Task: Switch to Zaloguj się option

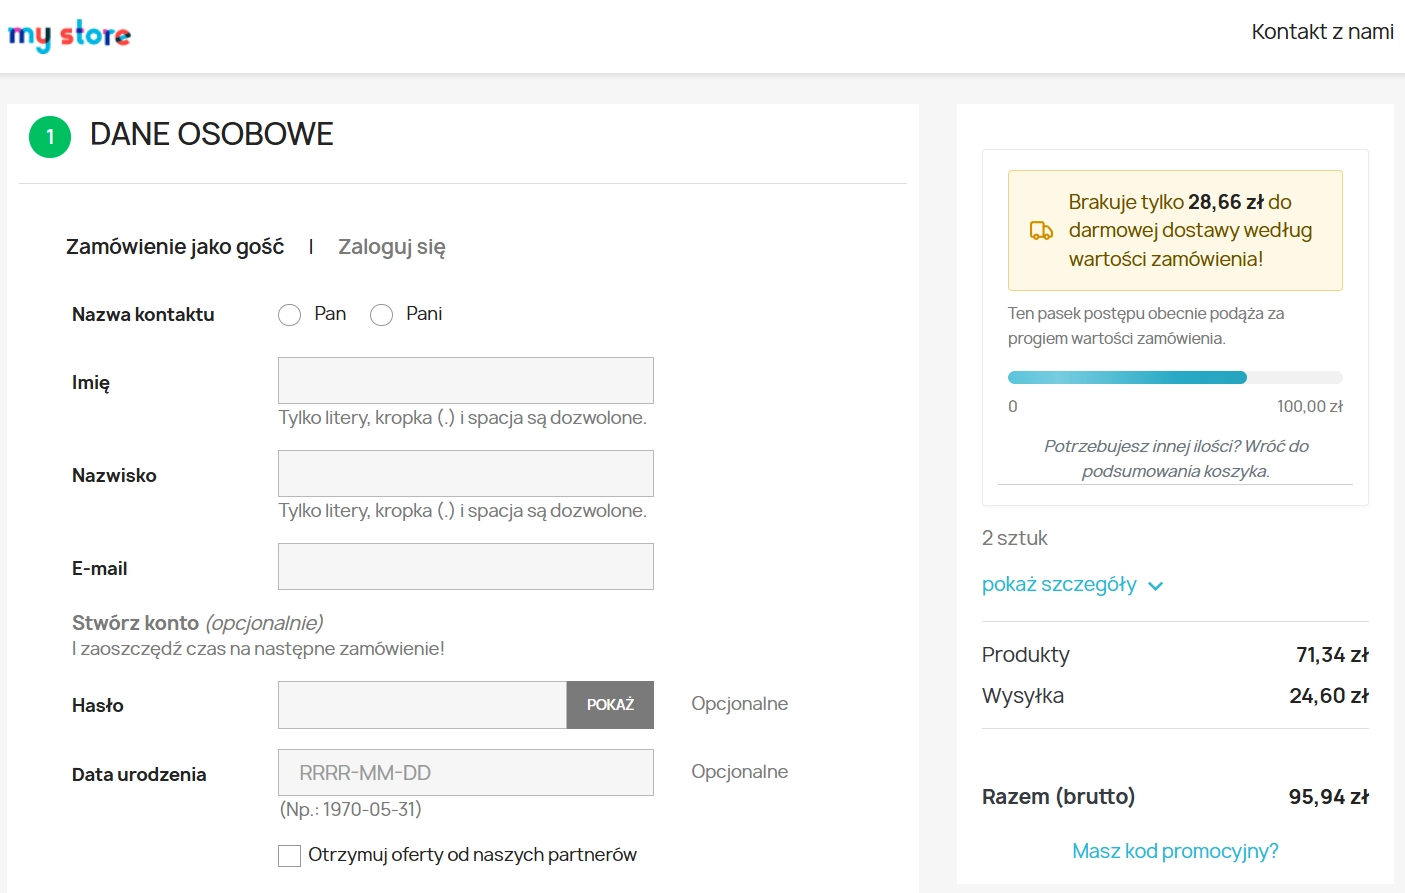Action: tap(391, 246)
